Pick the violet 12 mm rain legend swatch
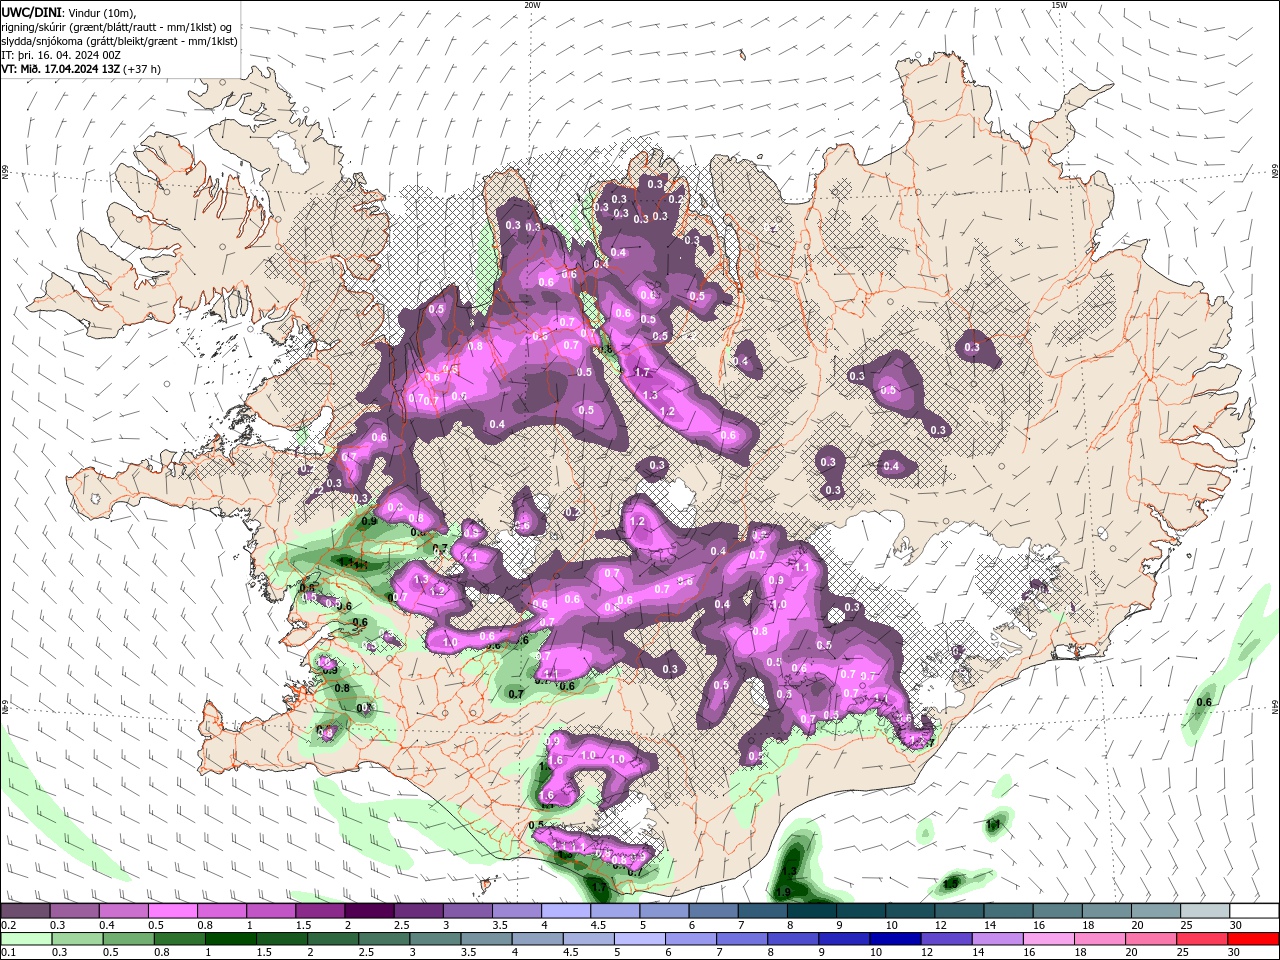 point(947,939)
